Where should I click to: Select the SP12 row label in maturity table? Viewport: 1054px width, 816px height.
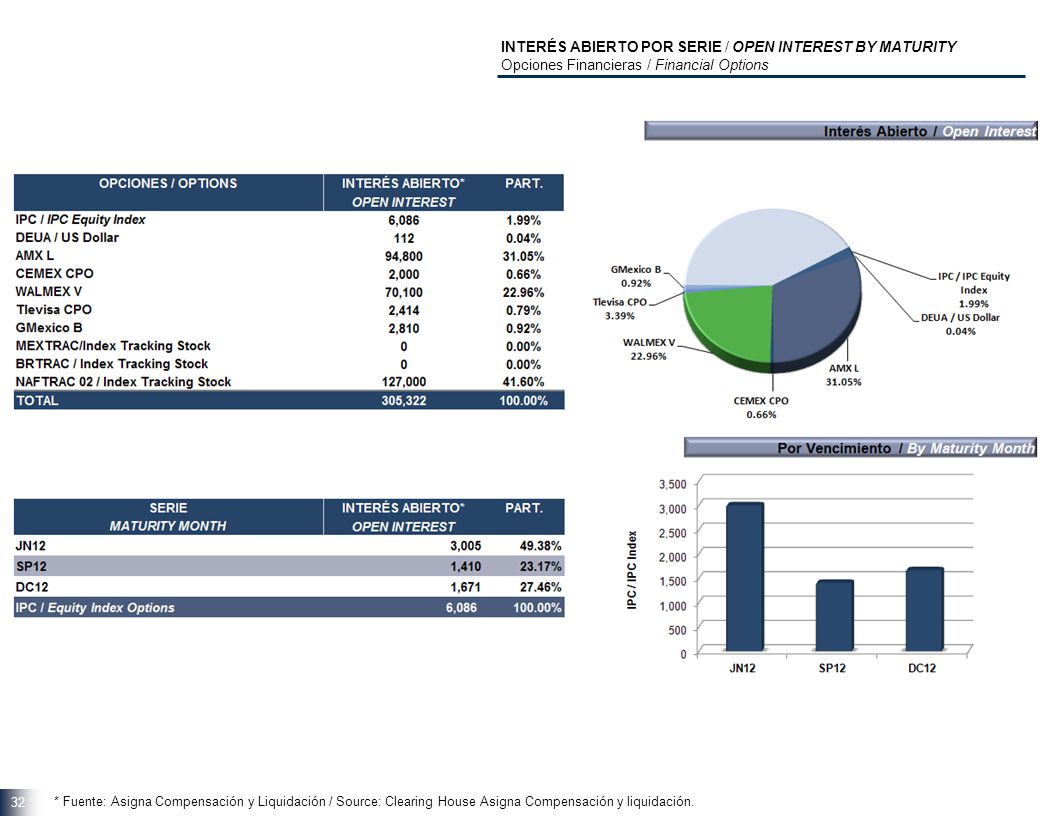31,567
